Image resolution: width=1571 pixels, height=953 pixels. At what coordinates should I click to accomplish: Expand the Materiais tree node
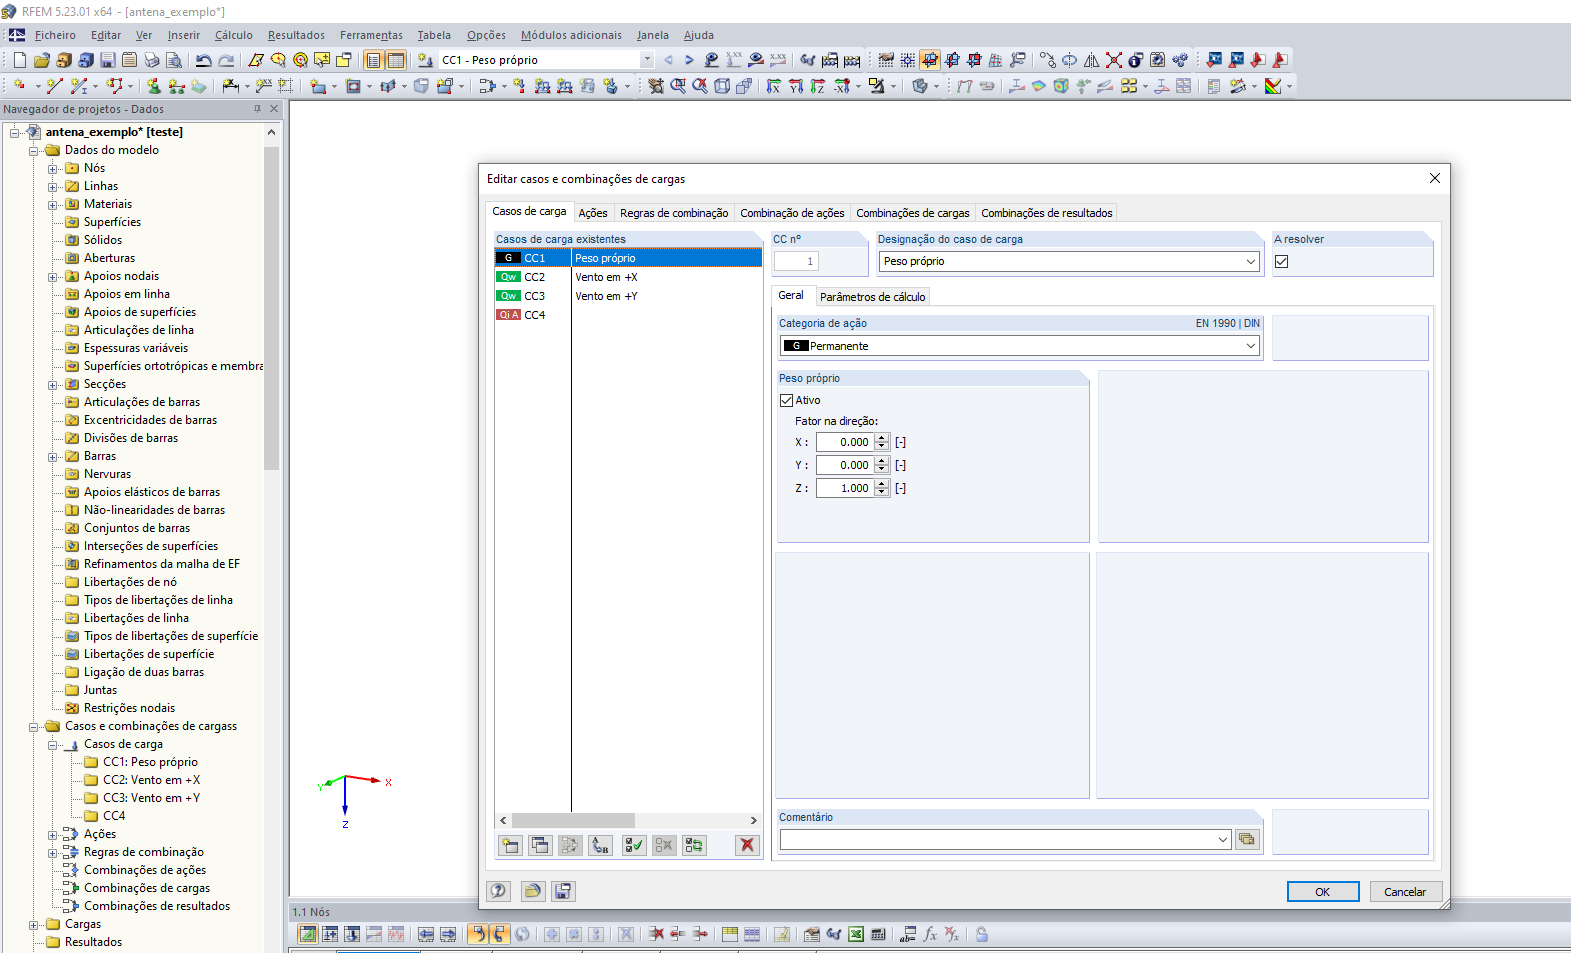[x=53, y=204]
